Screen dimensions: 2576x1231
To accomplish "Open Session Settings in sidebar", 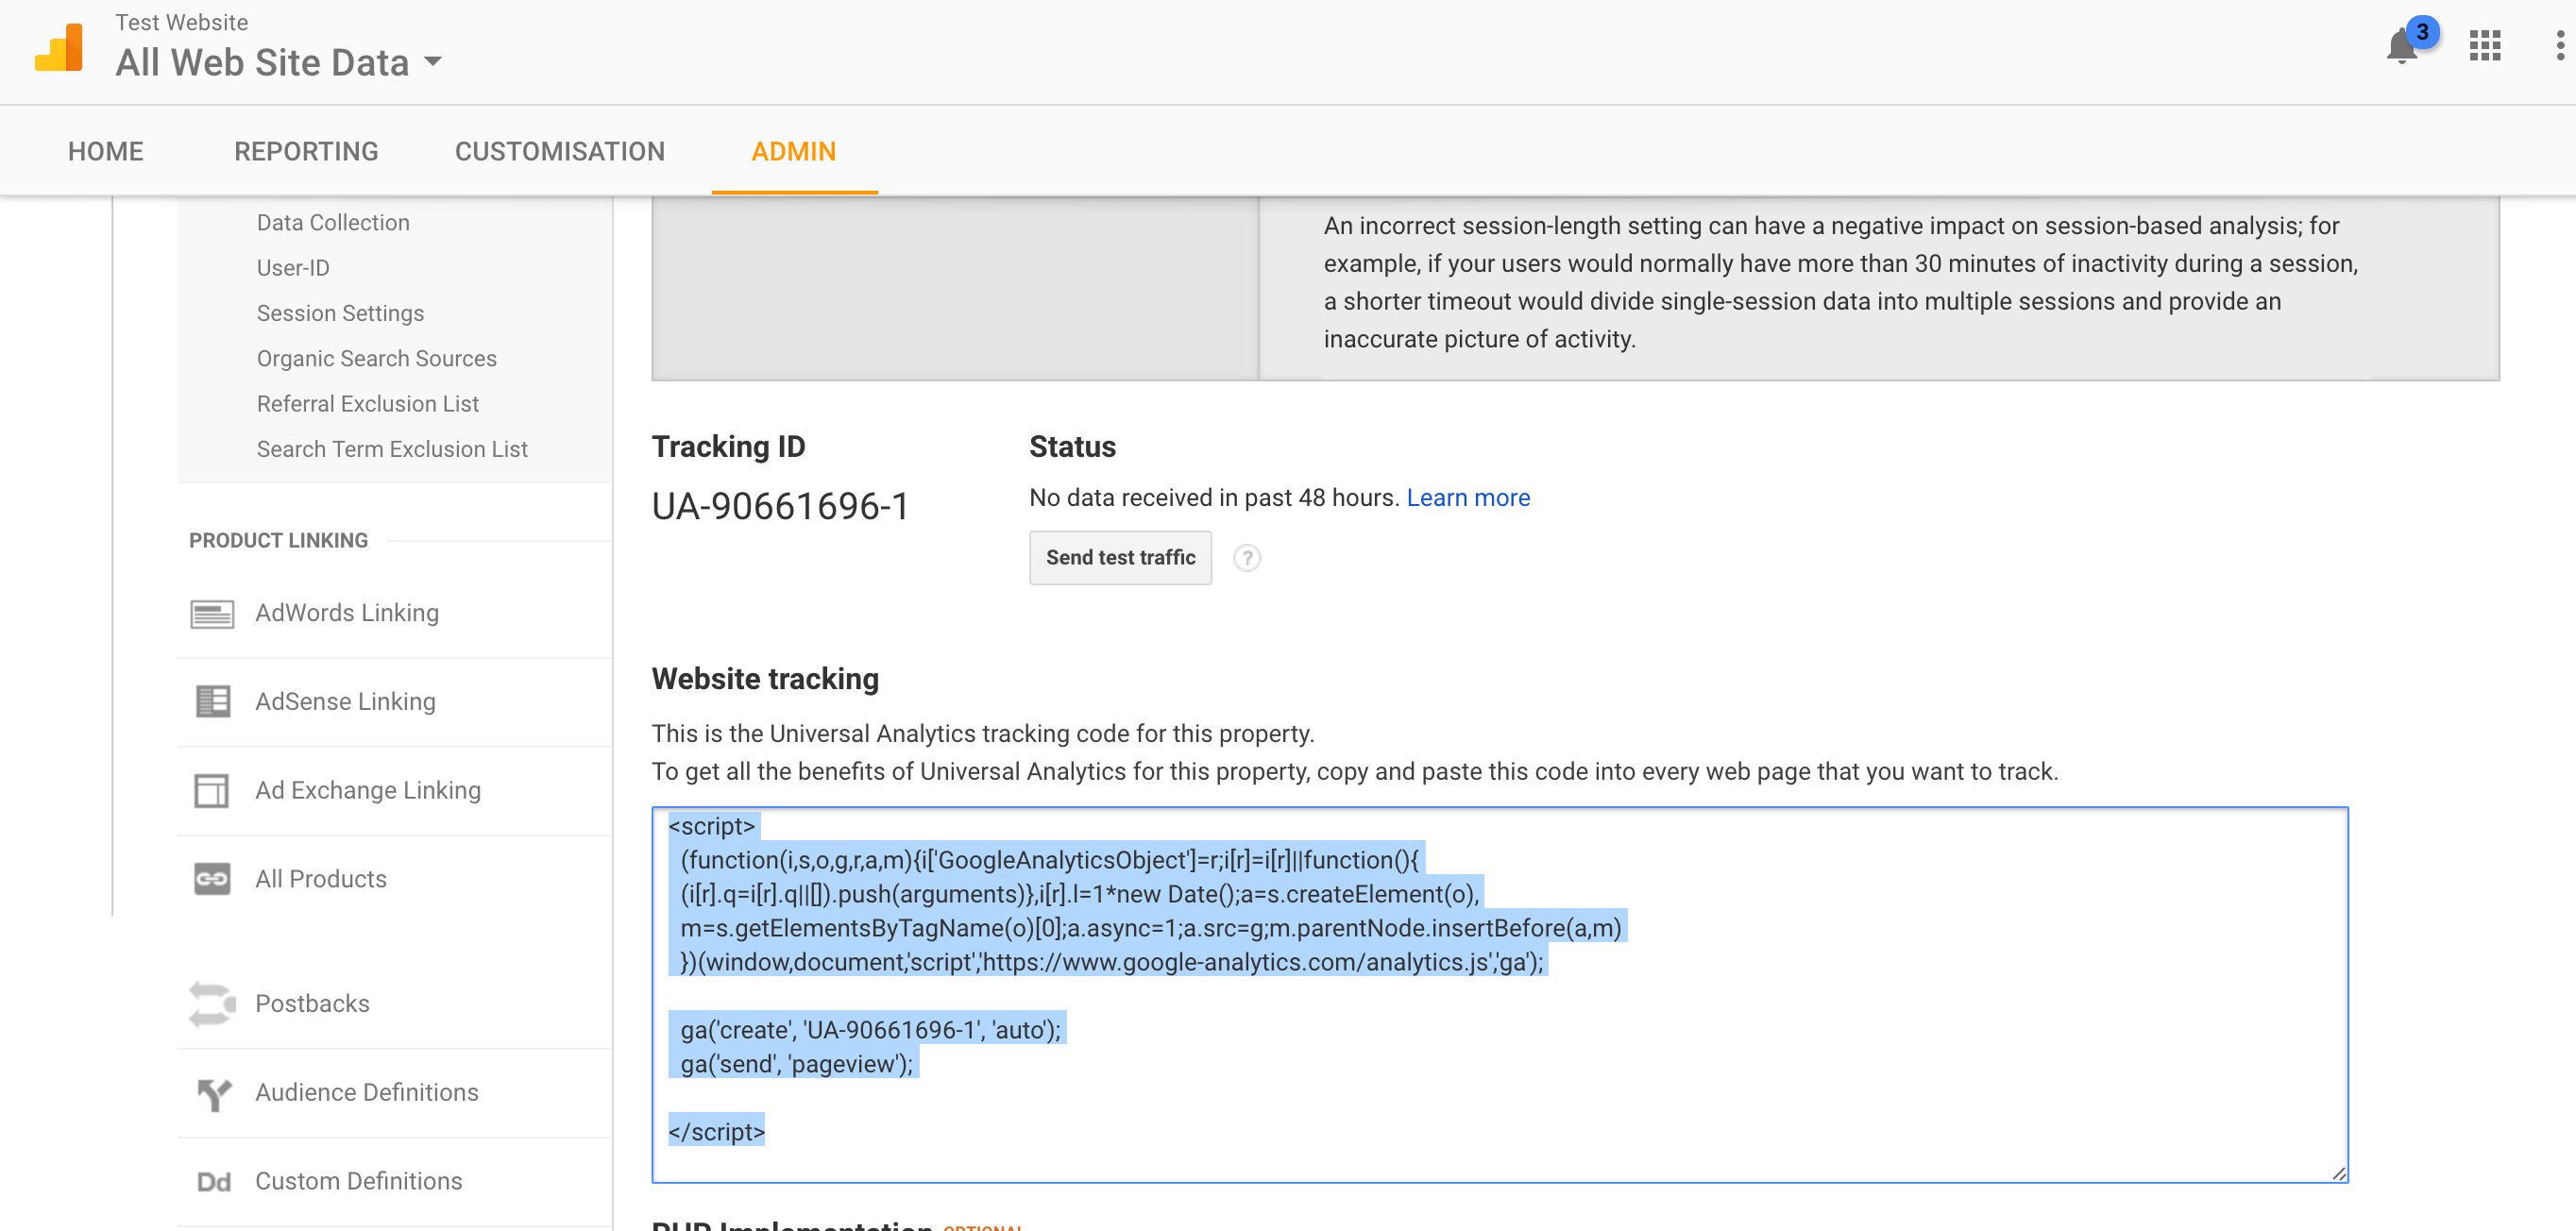I will click(340, 313).
